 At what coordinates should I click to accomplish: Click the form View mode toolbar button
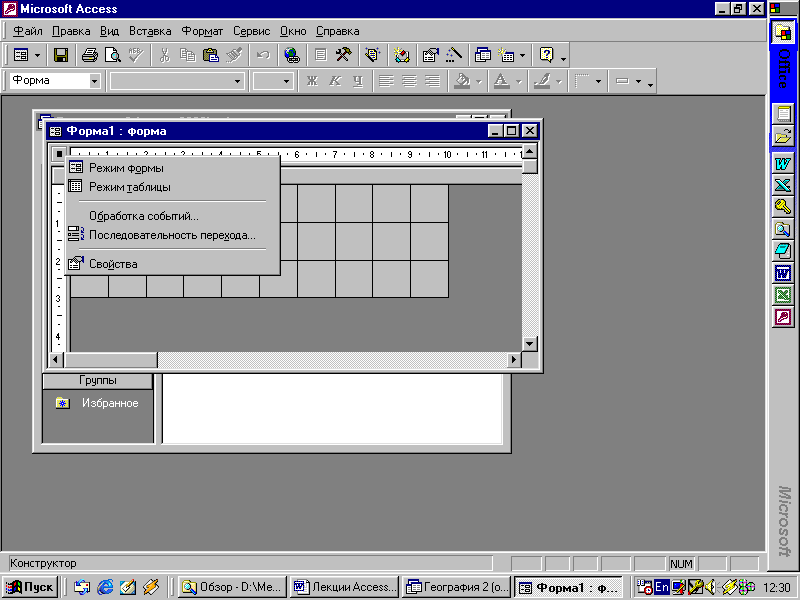click(x=21, y=55)
